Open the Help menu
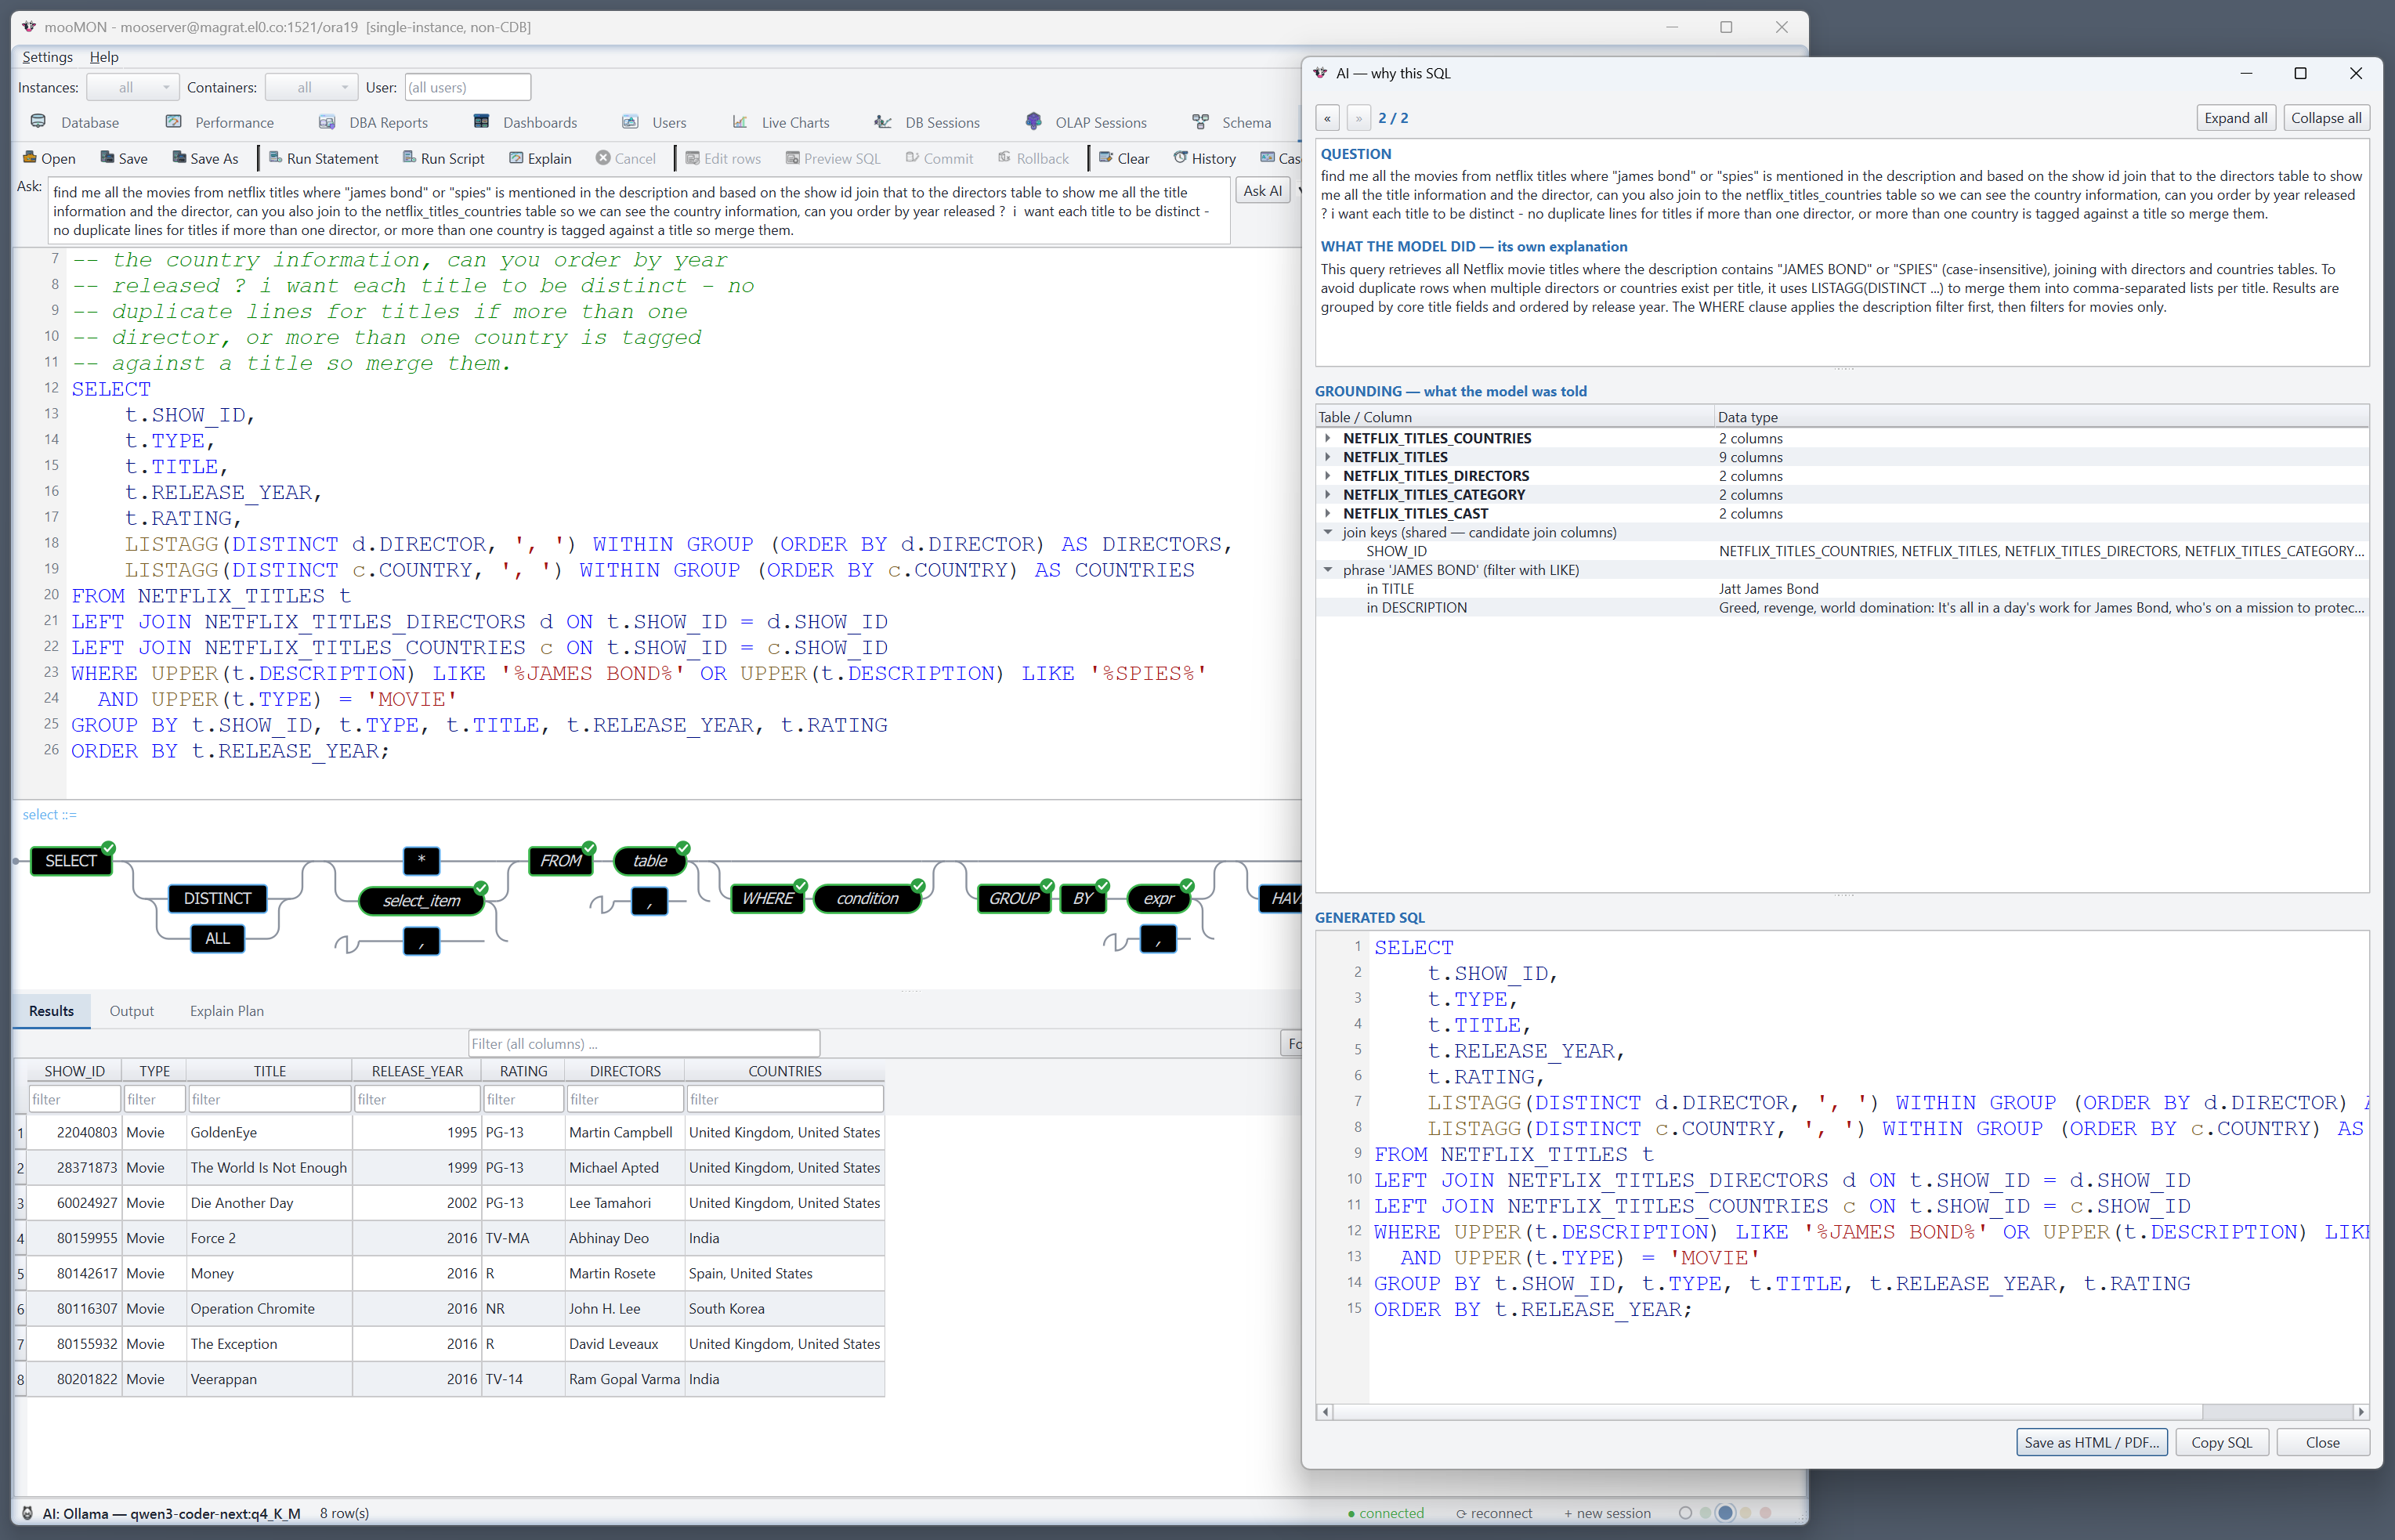This screenshot has height=1540, width=2395. tap(104, 57)
